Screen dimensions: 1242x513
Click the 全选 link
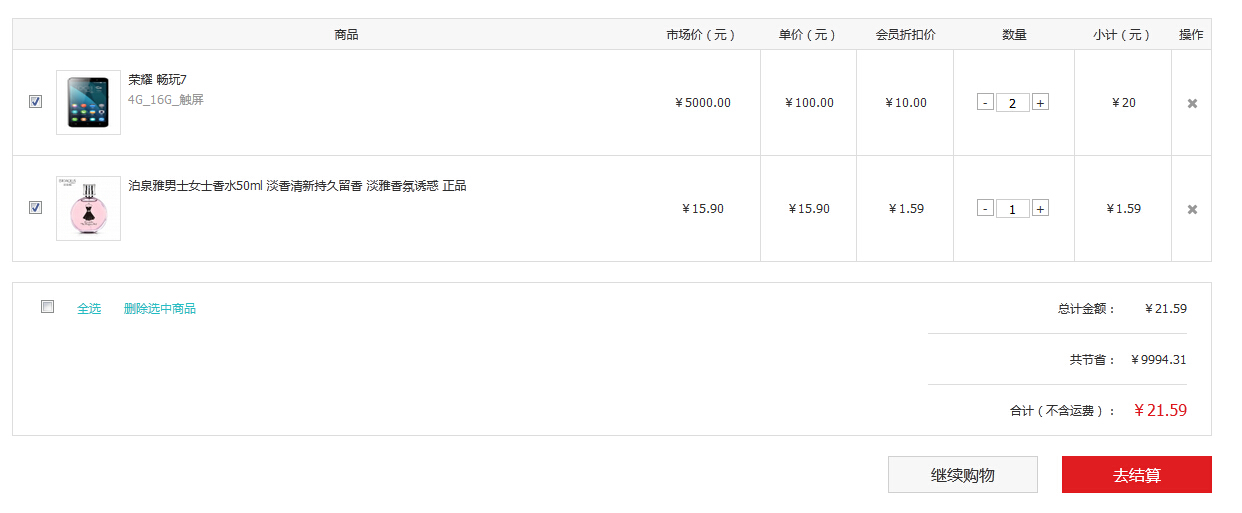click(x=89, y=308)
